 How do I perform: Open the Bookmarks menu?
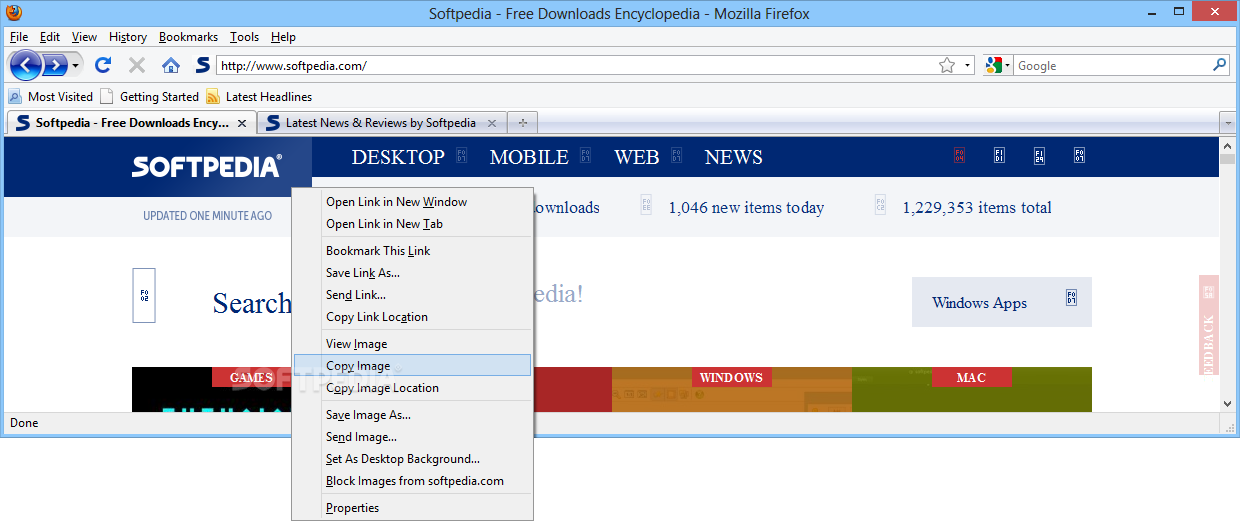pos(188,37)
